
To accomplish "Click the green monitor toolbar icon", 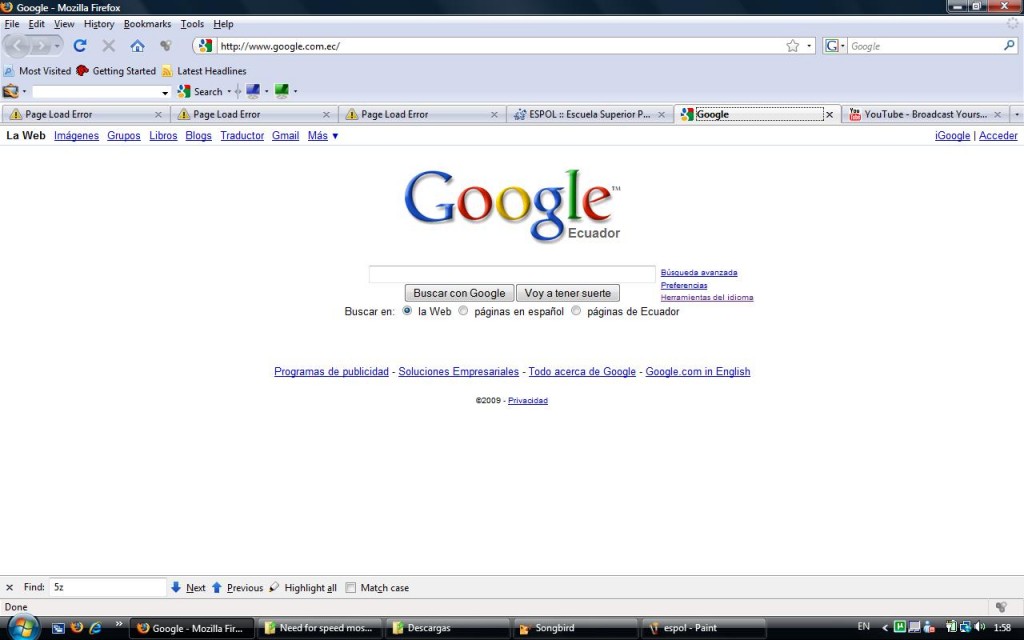I will click(281, 91).
